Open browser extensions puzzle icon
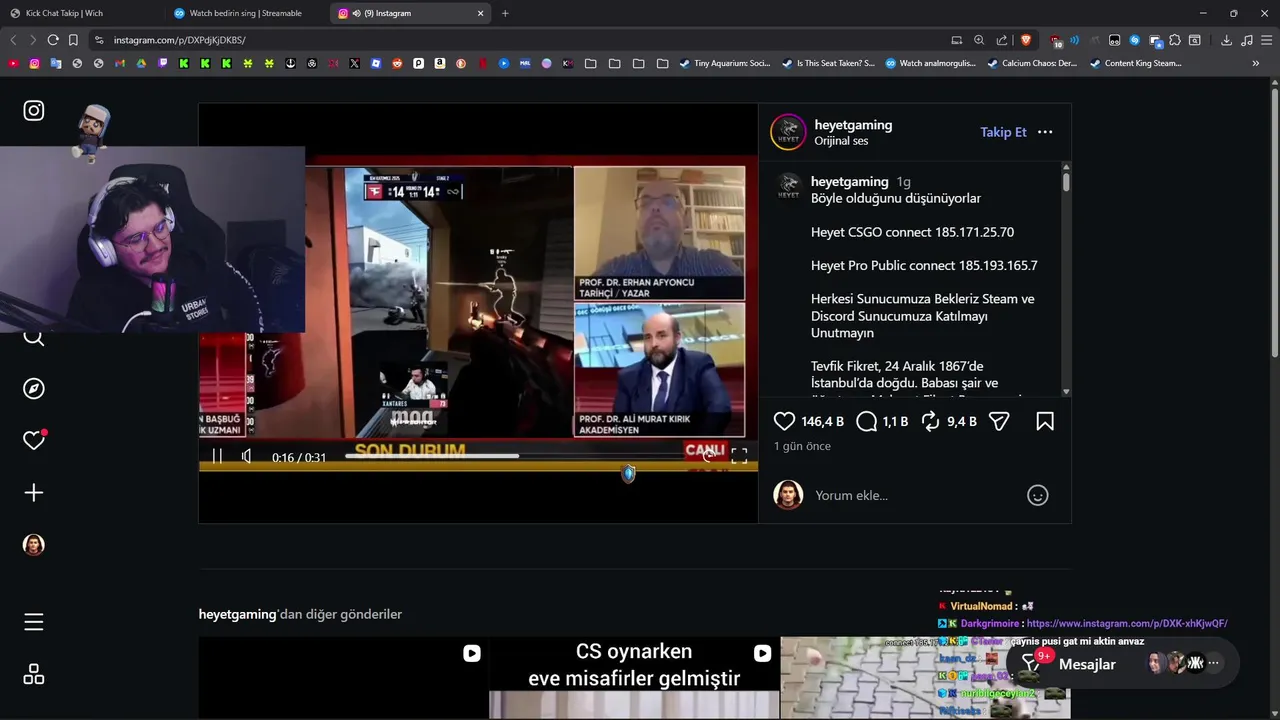 [1175, 40]
